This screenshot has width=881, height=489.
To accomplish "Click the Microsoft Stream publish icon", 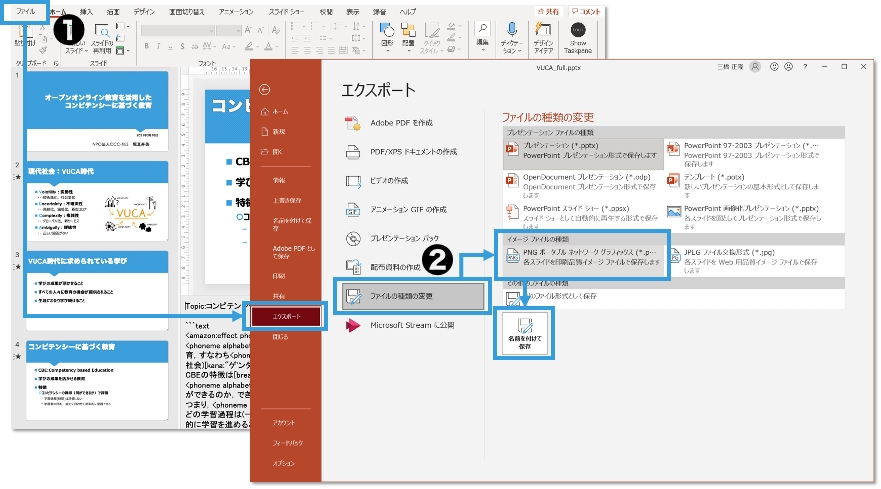I will [x=351, y=326].
